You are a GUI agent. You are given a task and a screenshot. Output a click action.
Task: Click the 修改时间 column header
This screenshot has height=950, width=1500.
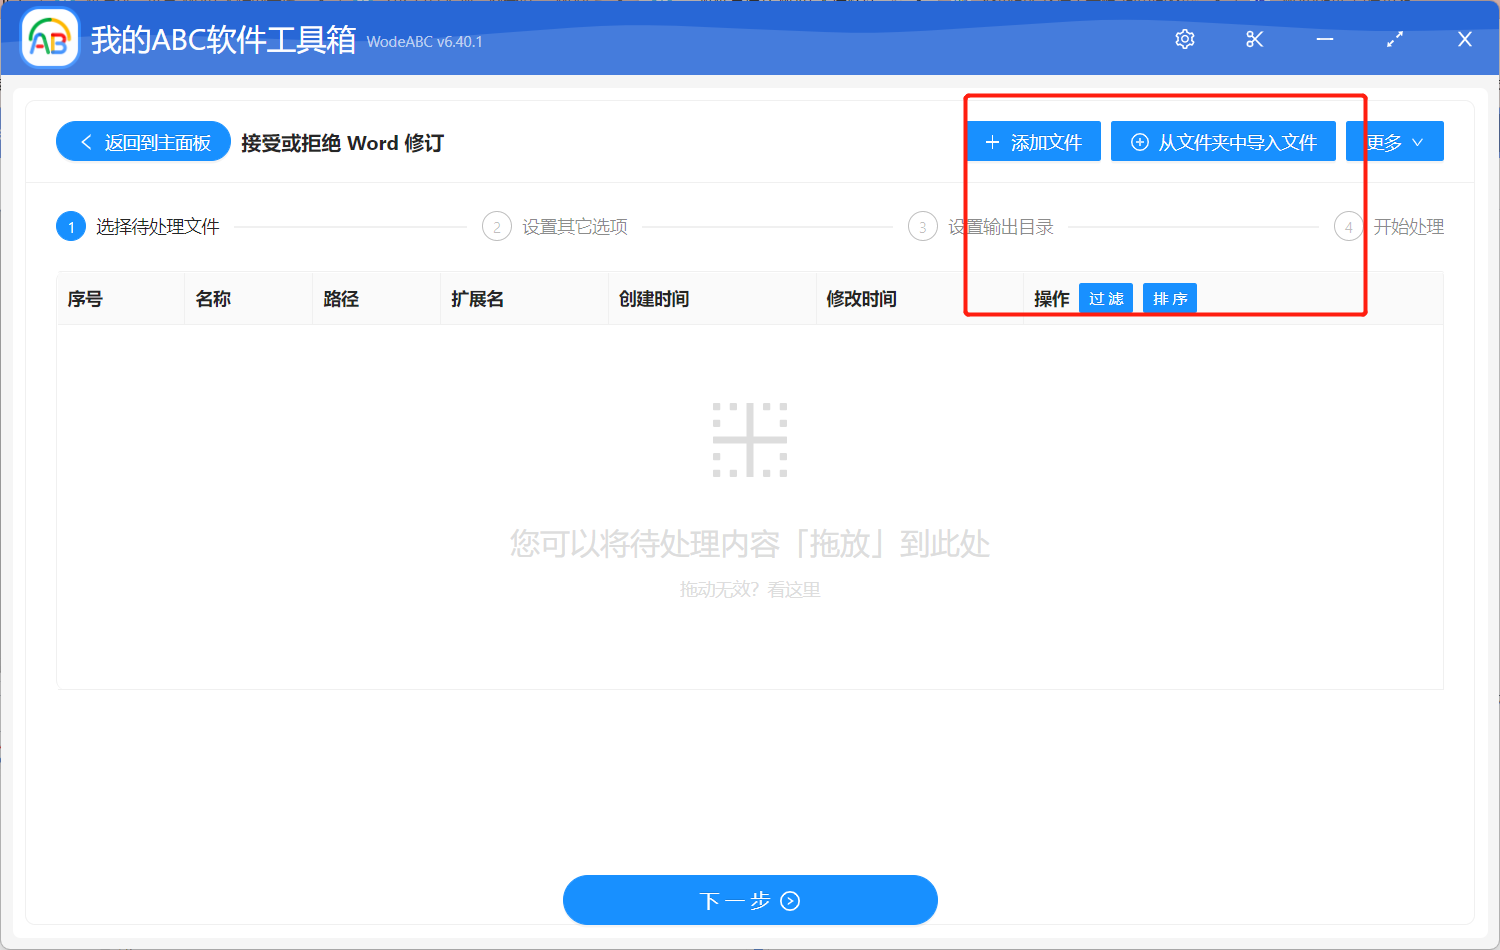[861, 297]
